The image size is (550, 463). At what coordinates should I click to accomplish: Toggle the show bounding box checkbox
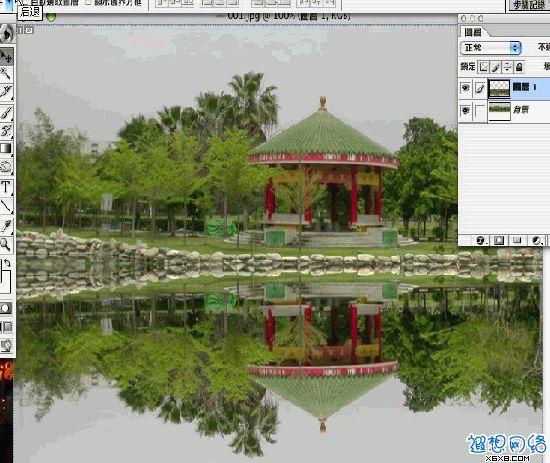[88, 3]
